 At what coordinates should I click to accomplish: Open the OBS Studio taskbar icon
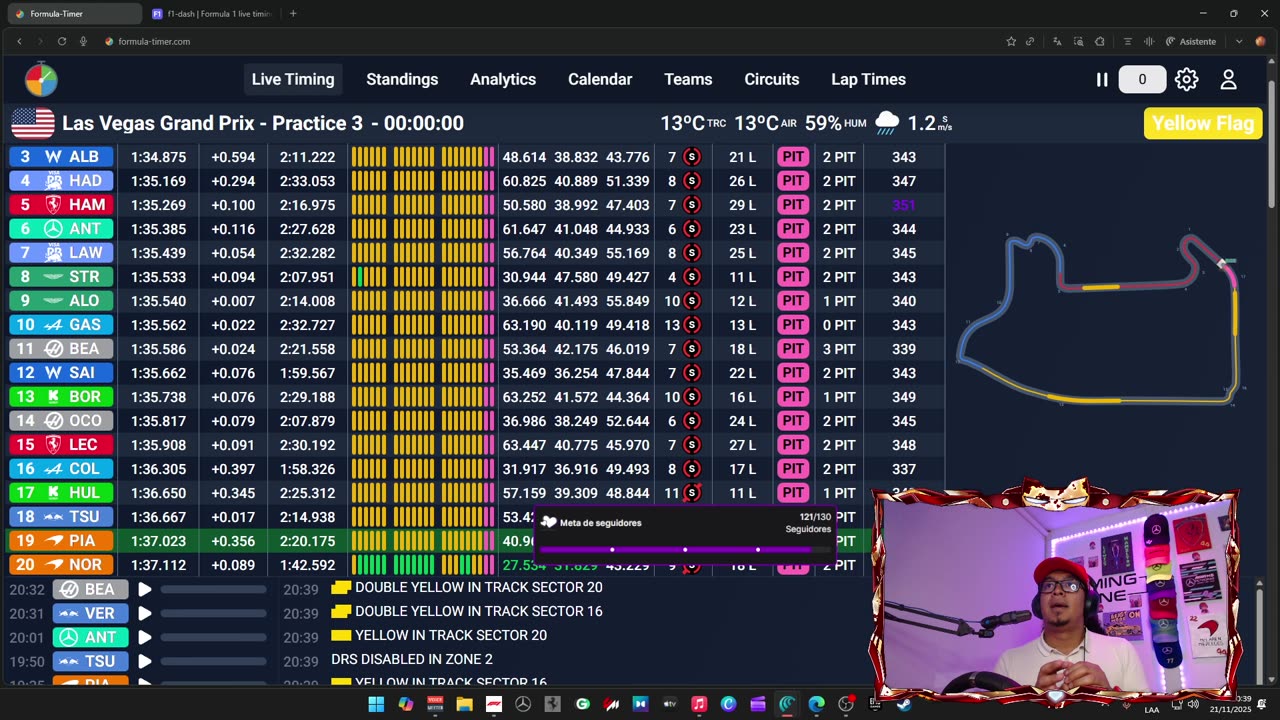pos(846,704)
